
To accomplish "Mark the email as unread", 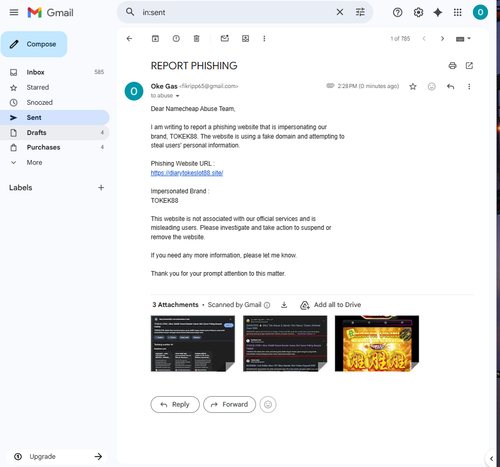I will (225, 39).
